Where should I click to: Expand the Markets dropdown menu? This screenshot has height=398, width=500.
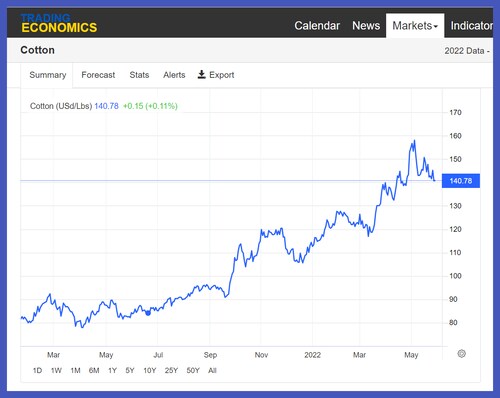415,26
